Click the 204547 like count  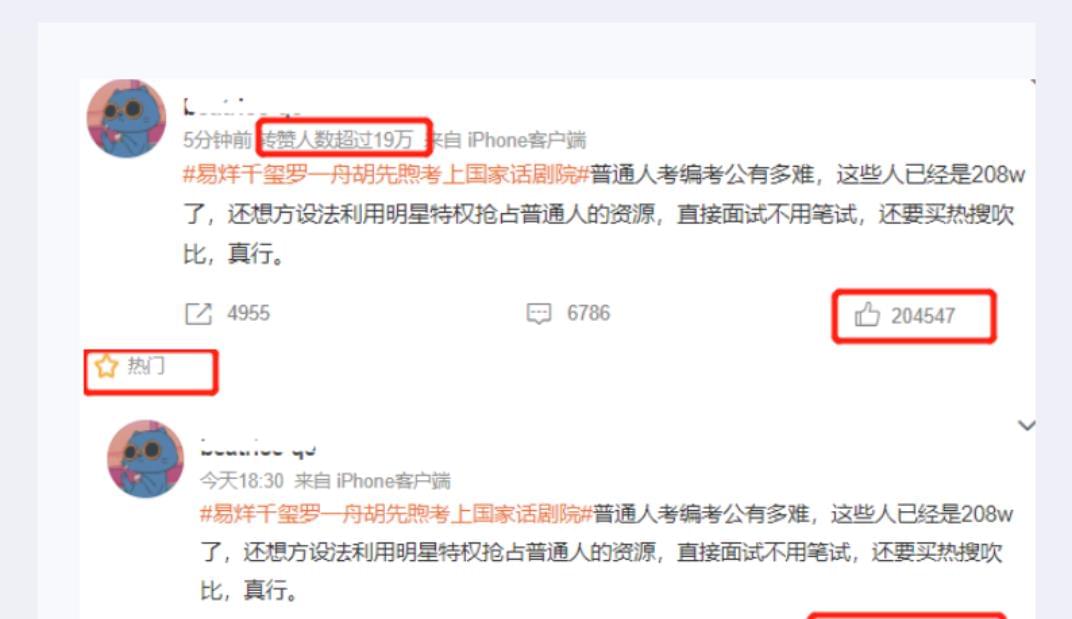click(x=922, y=316)
